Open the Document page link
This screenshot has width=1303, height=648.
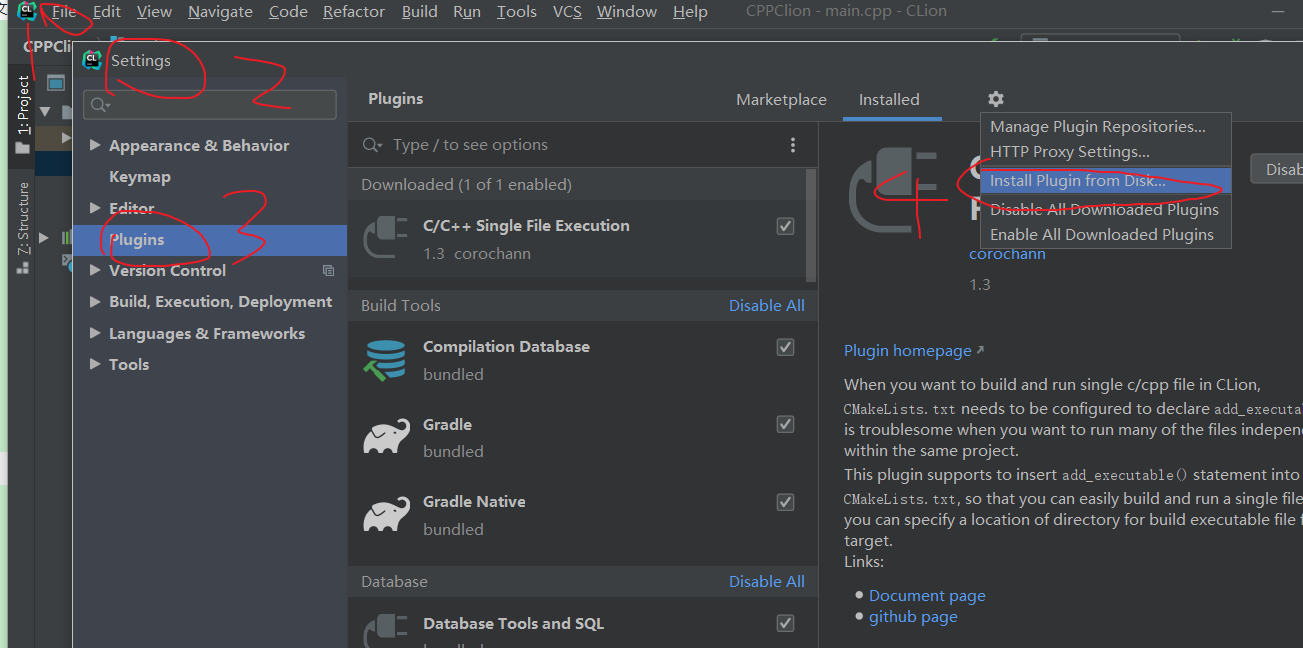click(927, 596)
